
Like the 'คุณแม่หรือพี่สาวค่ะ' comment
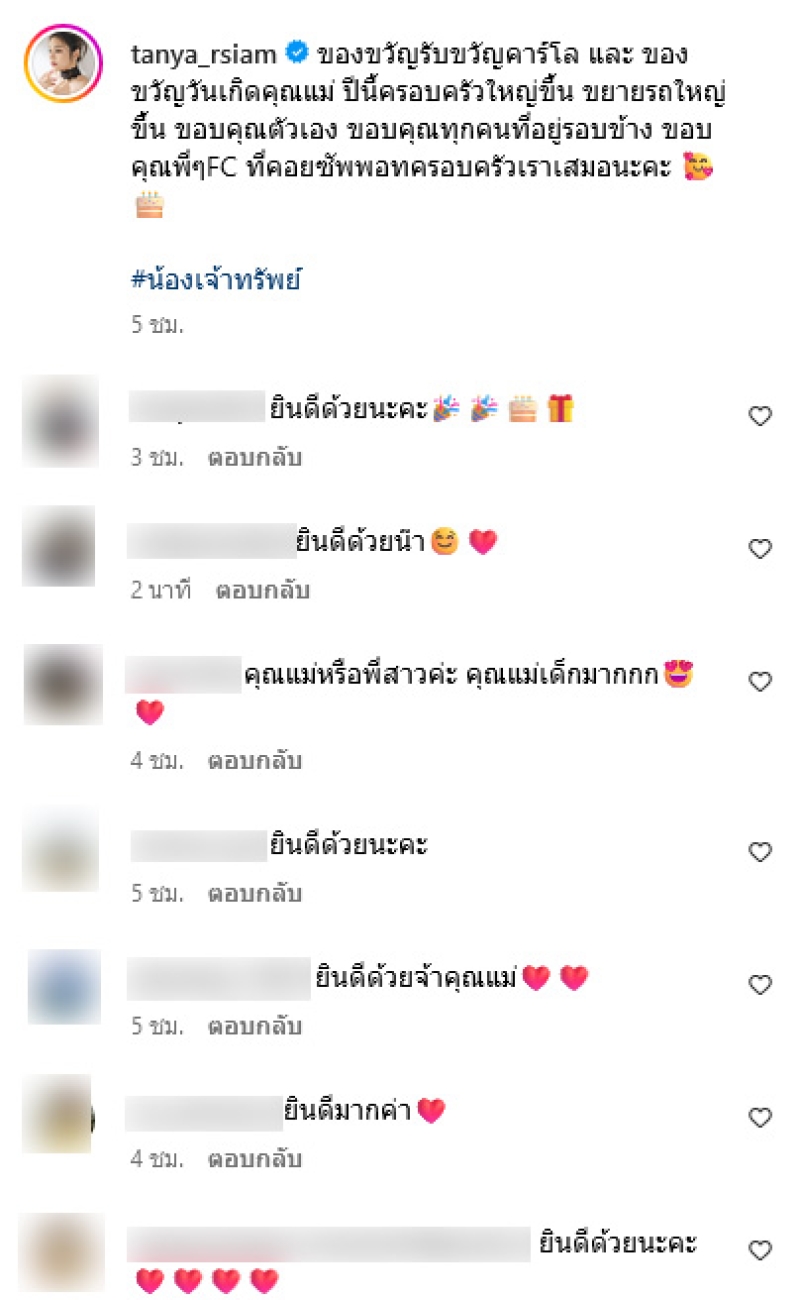[760, 681]
